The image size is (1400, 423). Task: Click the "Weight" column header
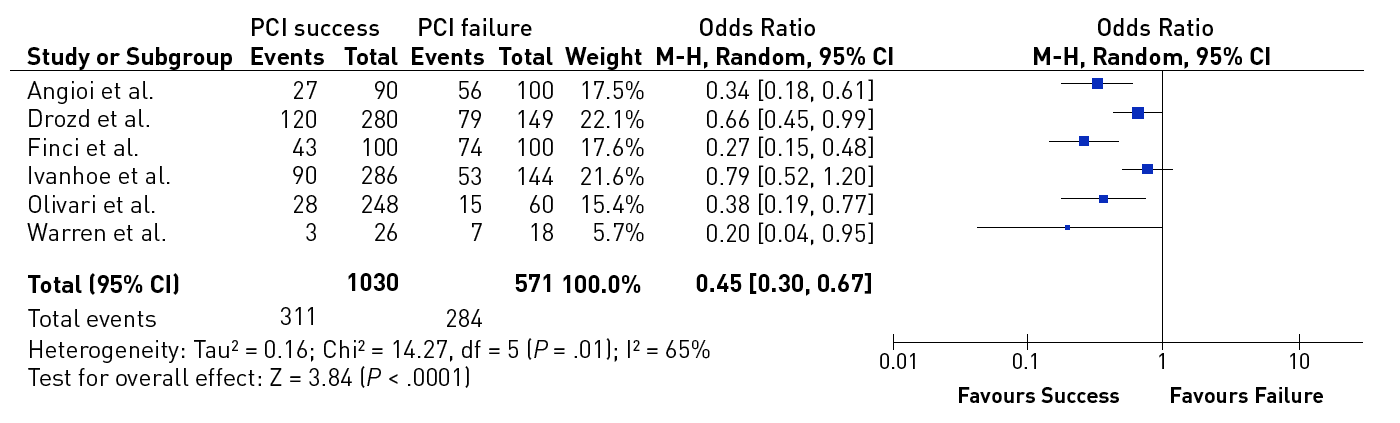[604, 57]
